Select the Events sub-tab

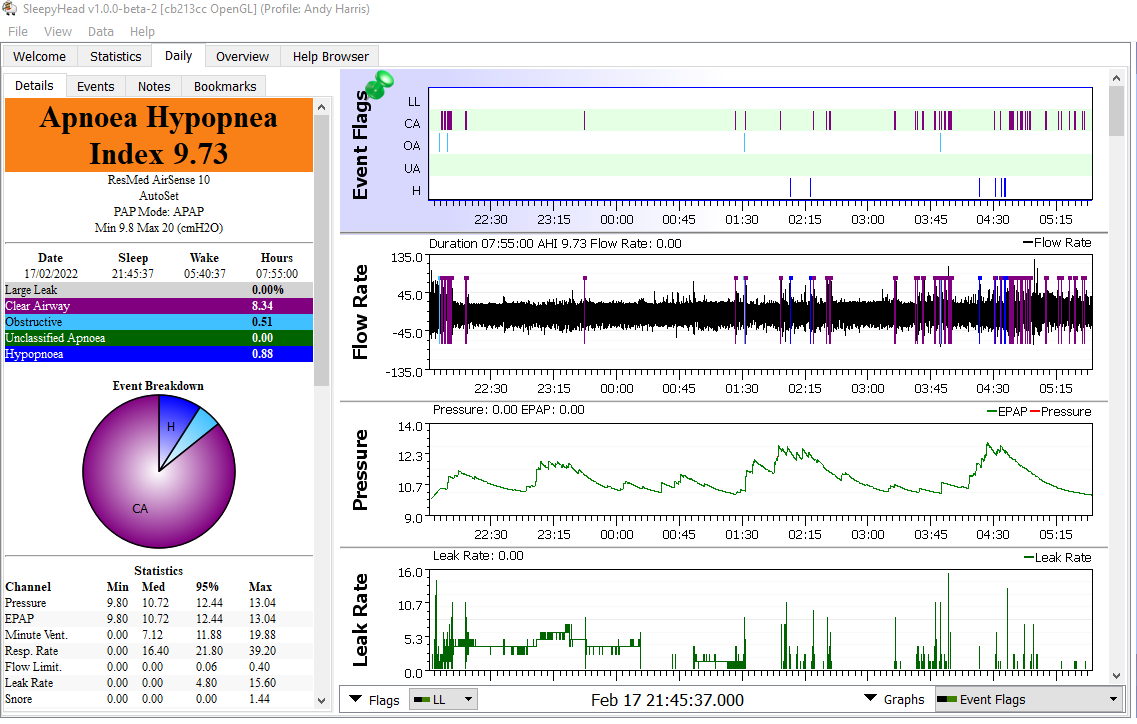coord(96,86)
